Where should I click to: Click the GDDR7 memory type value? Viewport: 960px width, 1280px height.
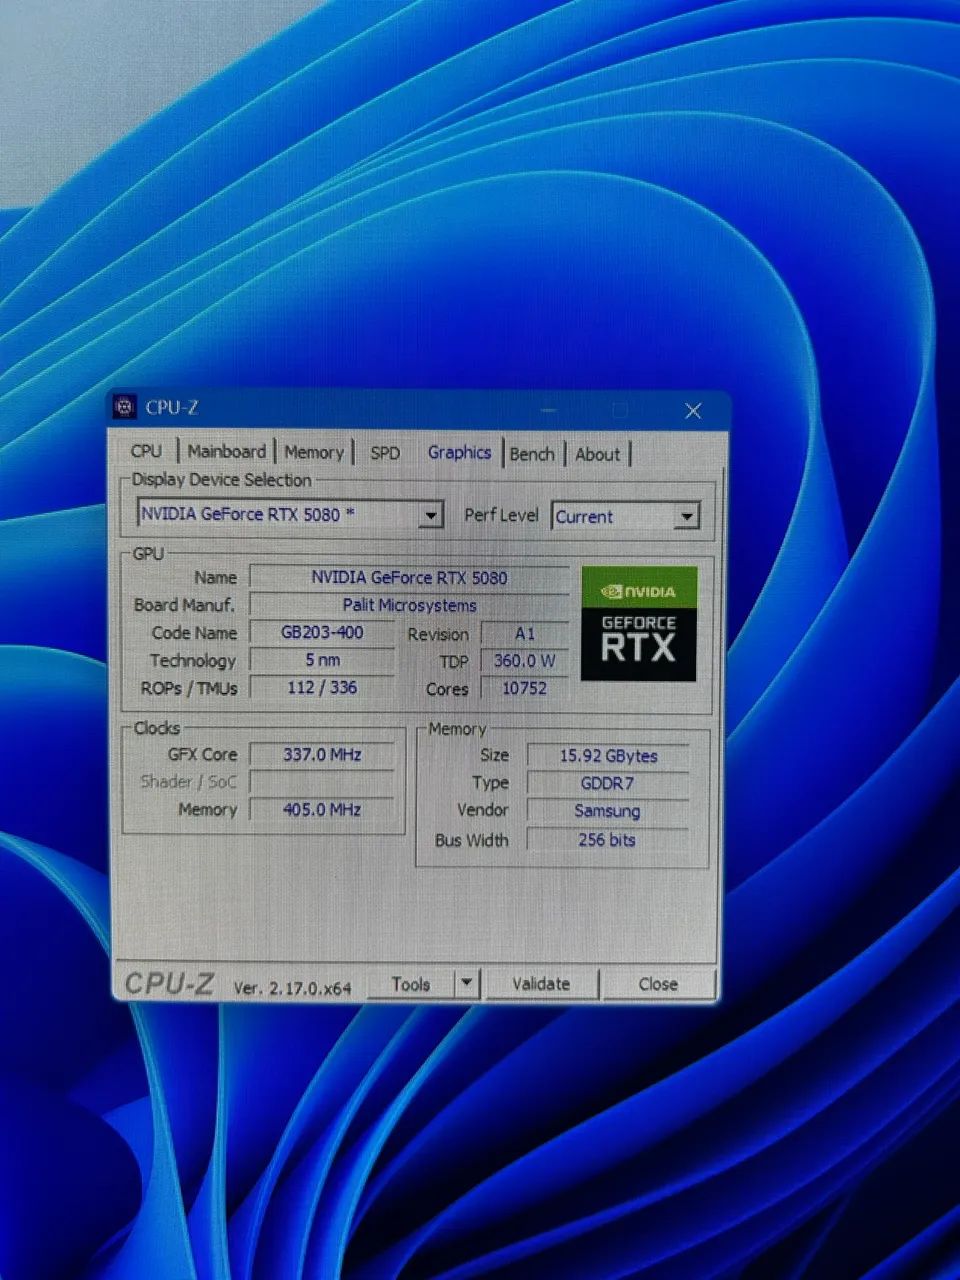coord(608,783)
